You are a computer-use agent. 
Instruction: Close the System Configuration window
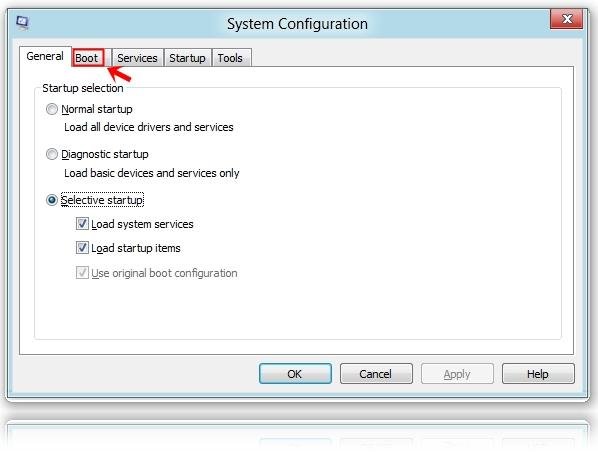pos(567,19)
